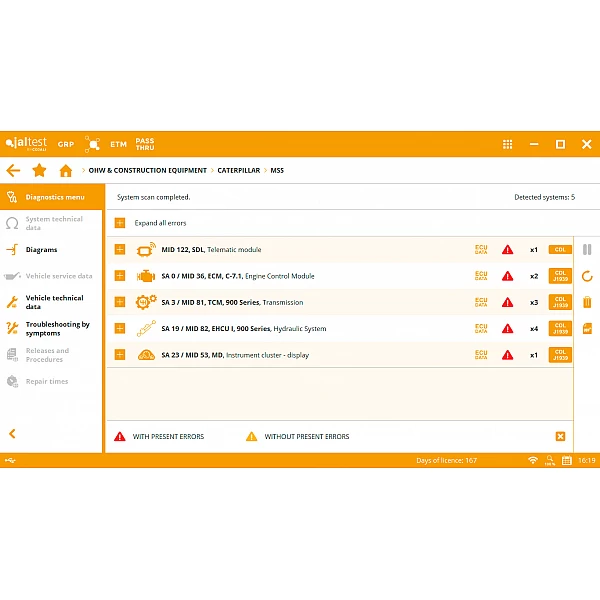Open calendar icon in status bar

(567, 460)
